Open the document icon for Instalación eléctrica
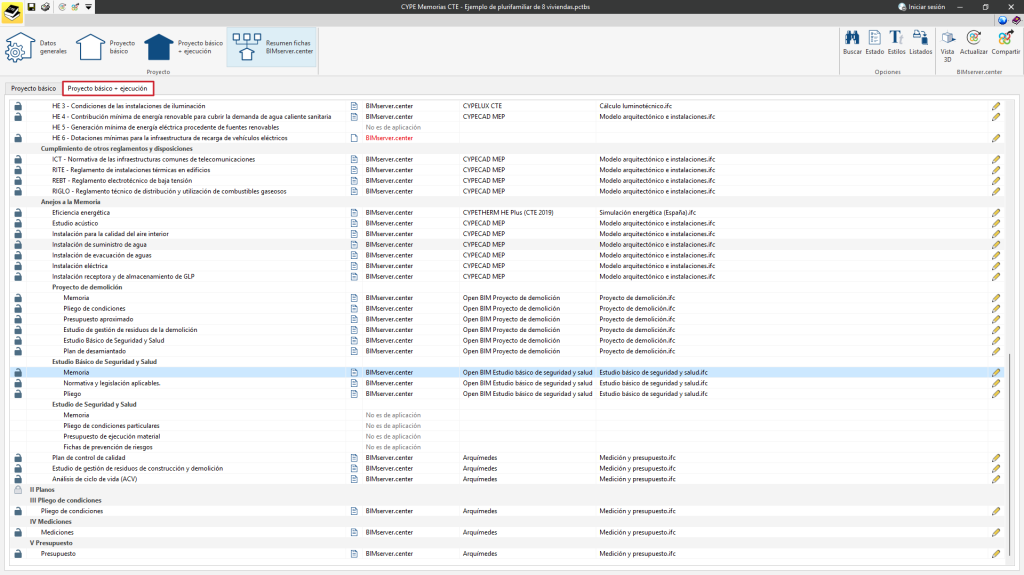This screenshot has height=575, width=1024. 354,266
